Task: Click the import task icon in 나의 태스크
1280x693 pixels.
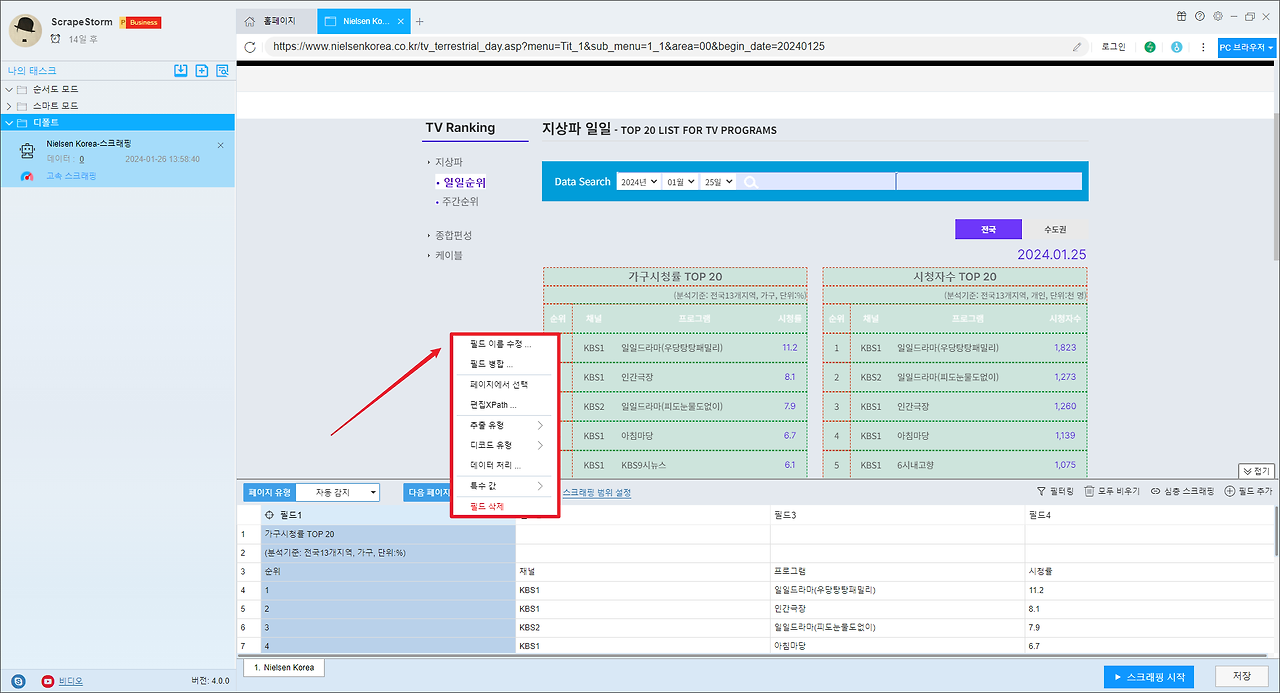Action: [180, 70]
